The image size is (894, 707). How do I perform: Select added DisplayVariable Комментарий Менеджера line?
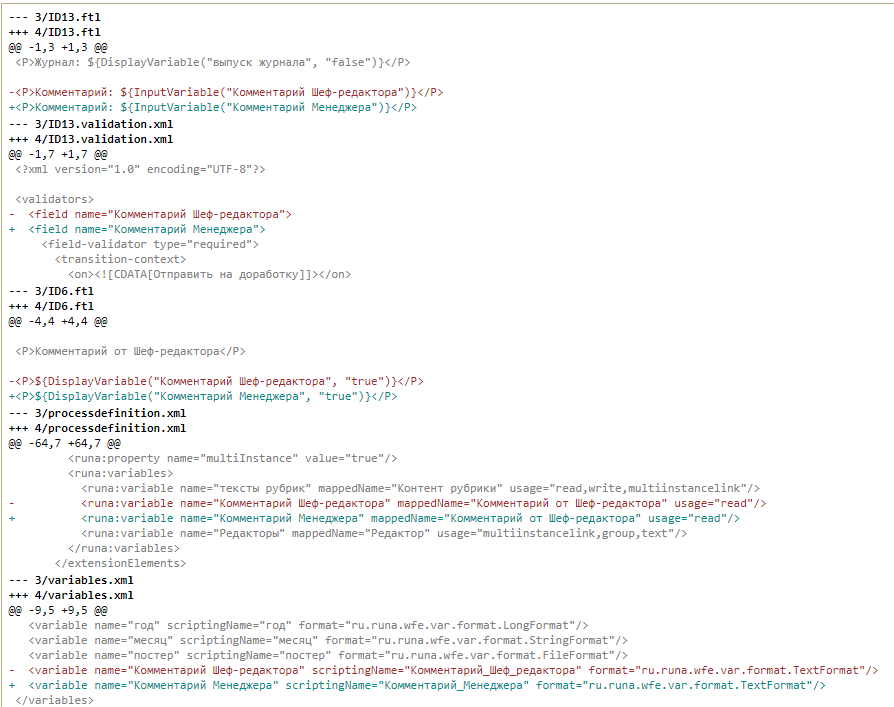[203, 396]
